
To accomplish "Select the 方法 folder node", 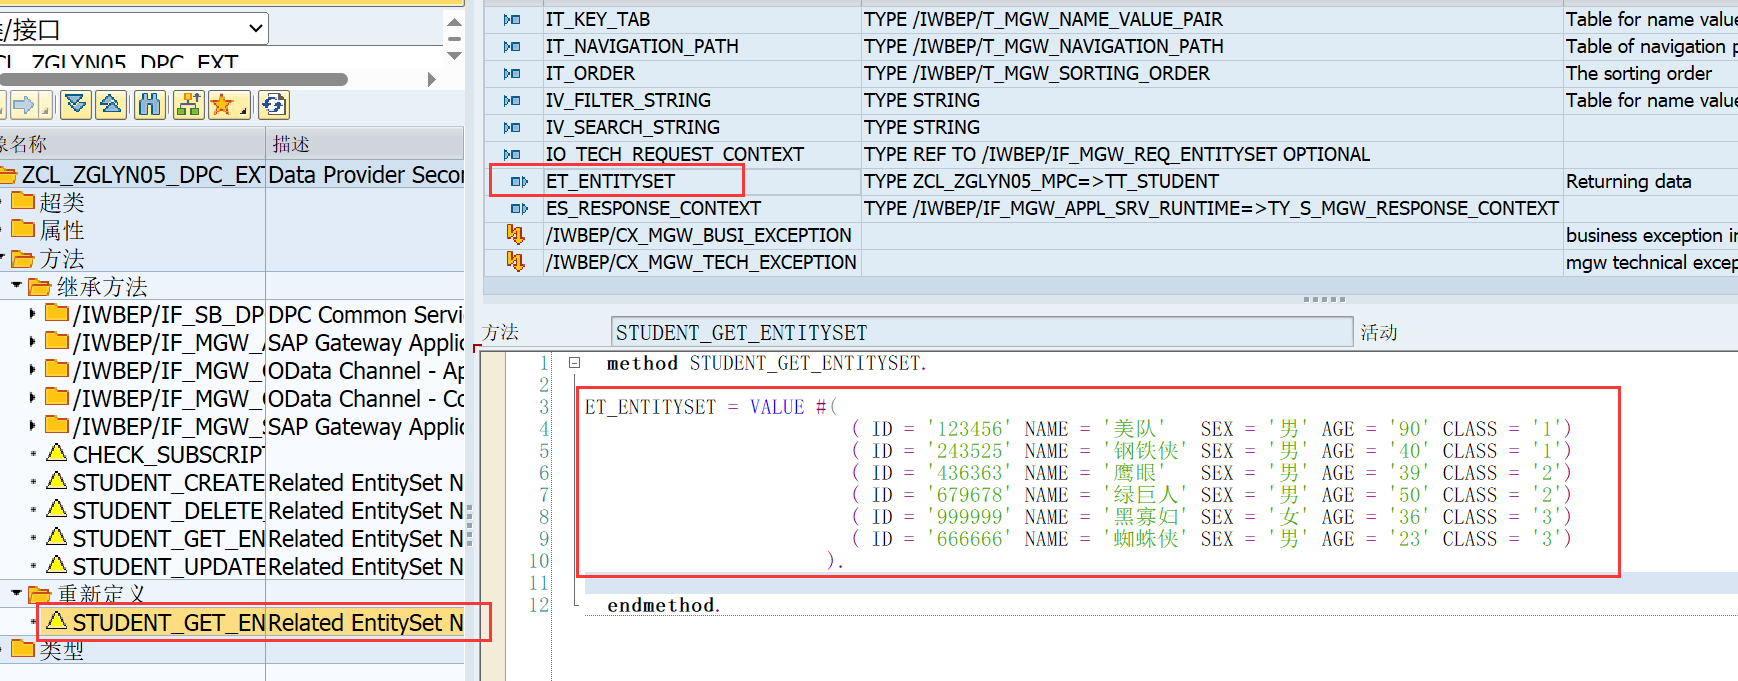I will (x=61, y=259).
